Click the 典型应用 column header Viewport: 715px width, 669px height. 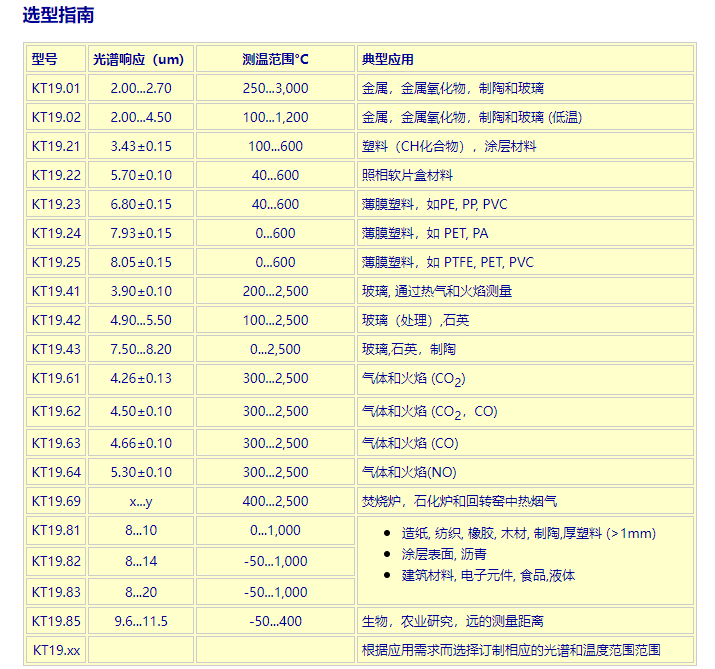[388, 59]
